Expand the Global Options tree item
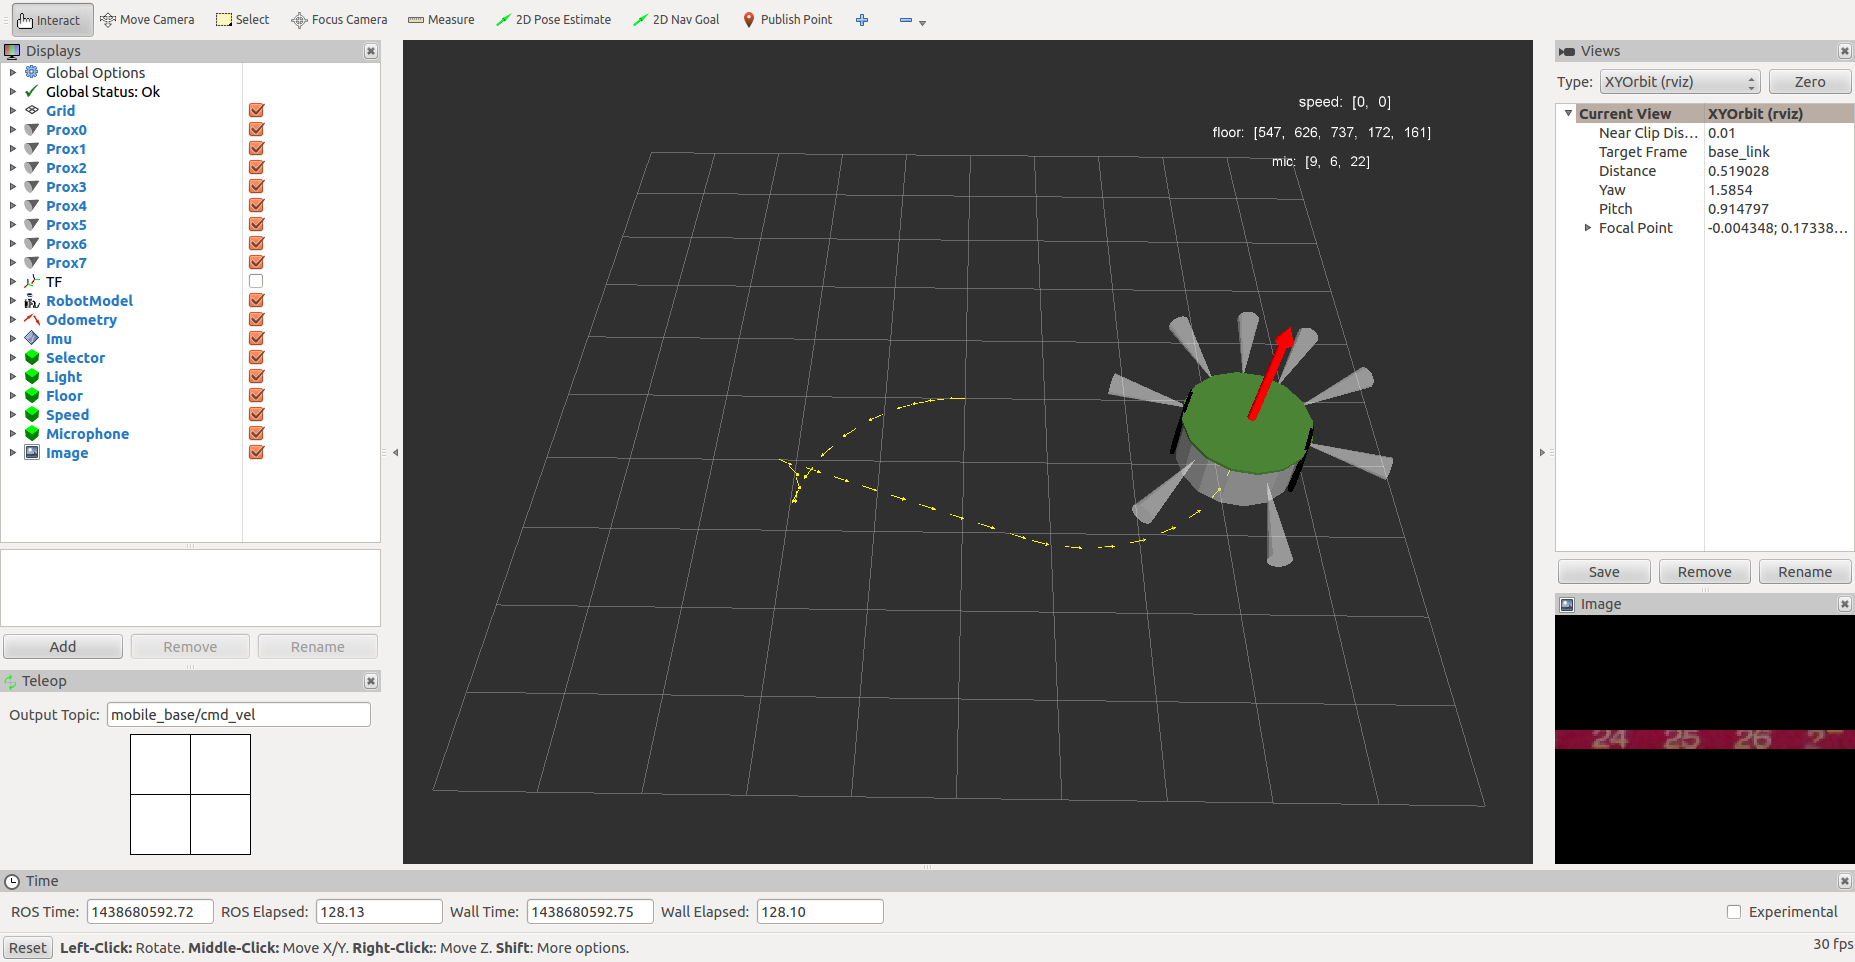Viewport: 1855px width, 962px height. click(x=13, y=73)
